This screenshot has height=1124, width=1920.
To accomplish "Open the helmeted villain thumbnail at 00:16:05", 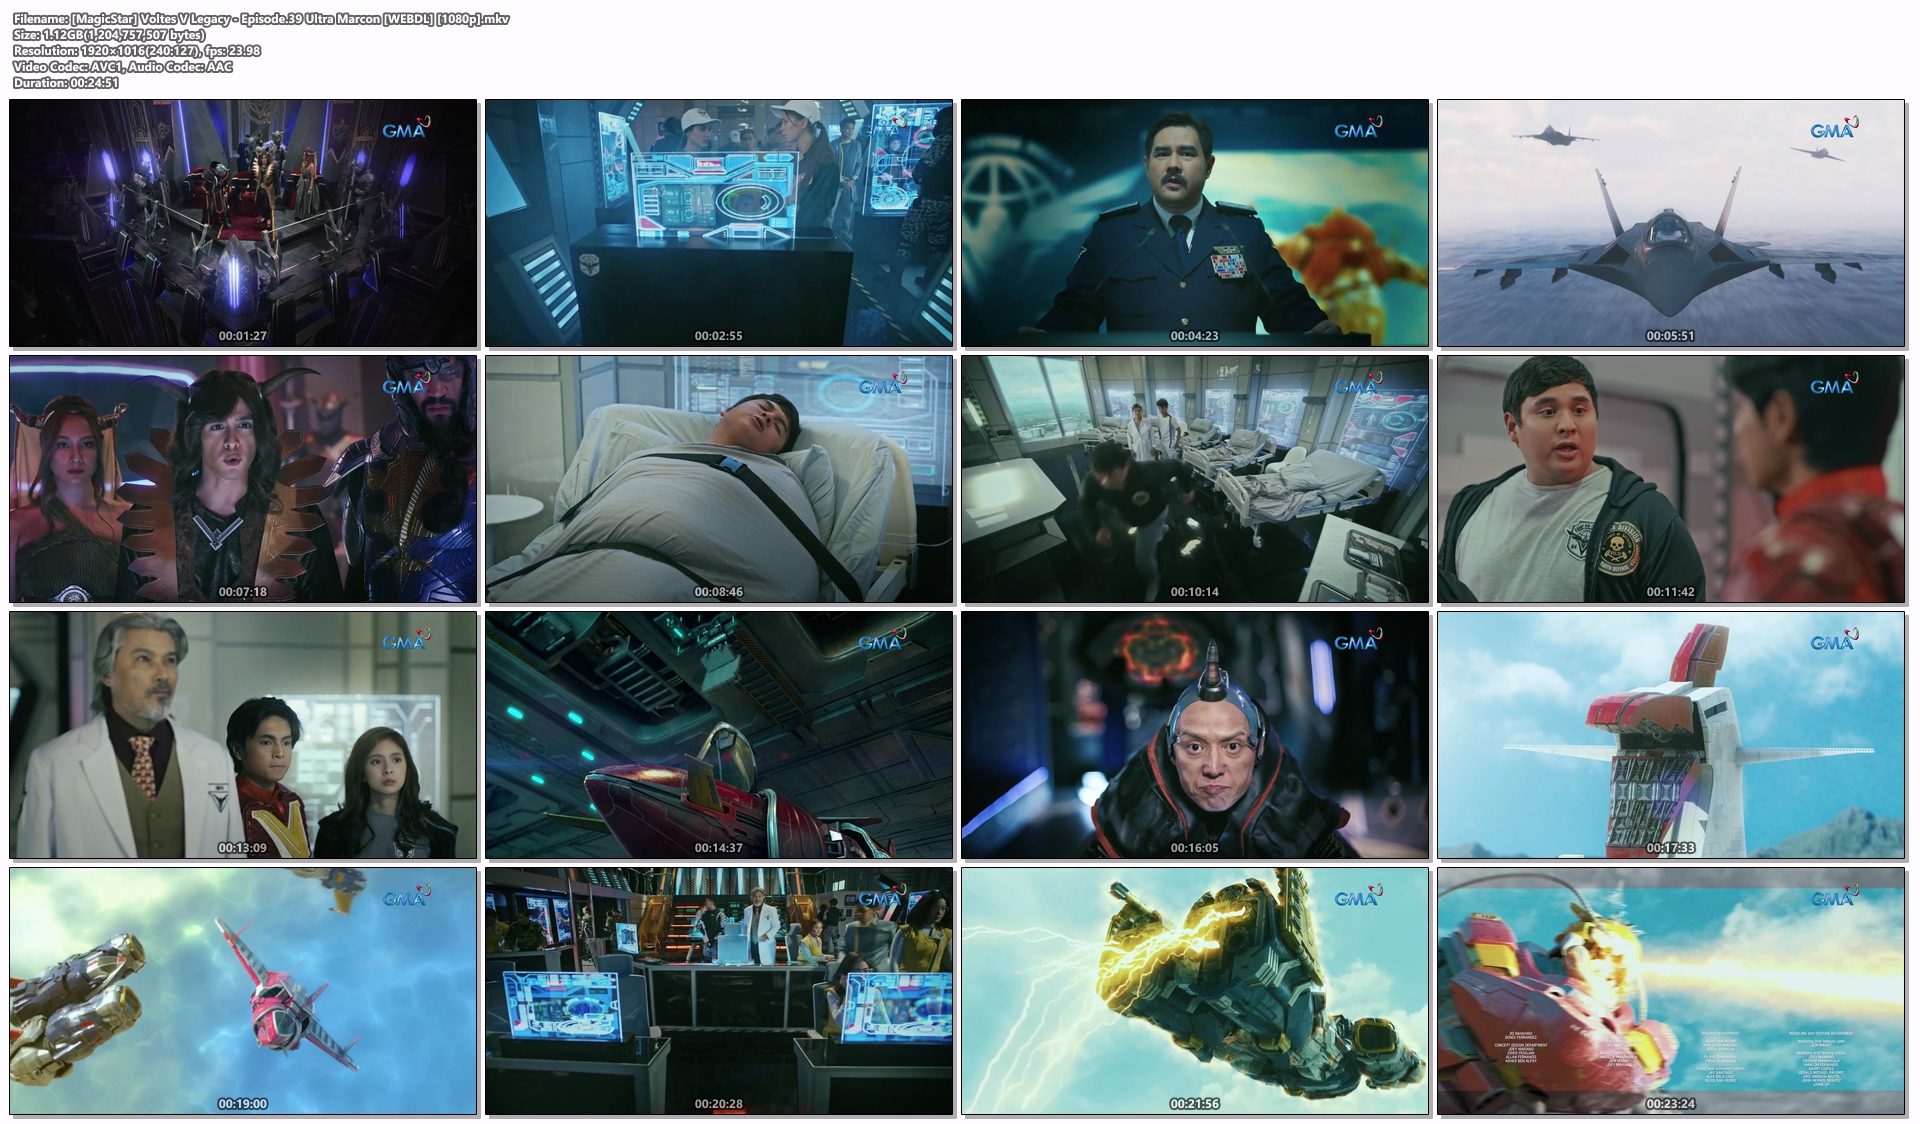I will point(1195,735).
